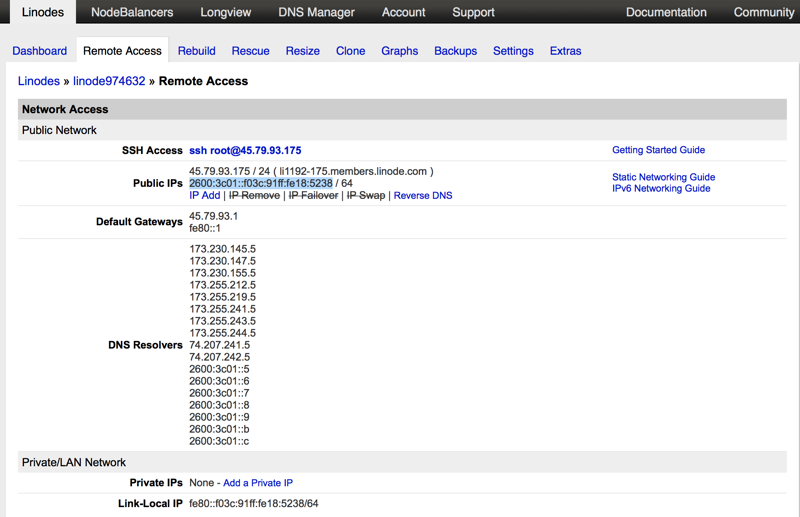Screen dimensions: 800x517
Task: Click the Network Access section header
Action: (x=402, y=109)
